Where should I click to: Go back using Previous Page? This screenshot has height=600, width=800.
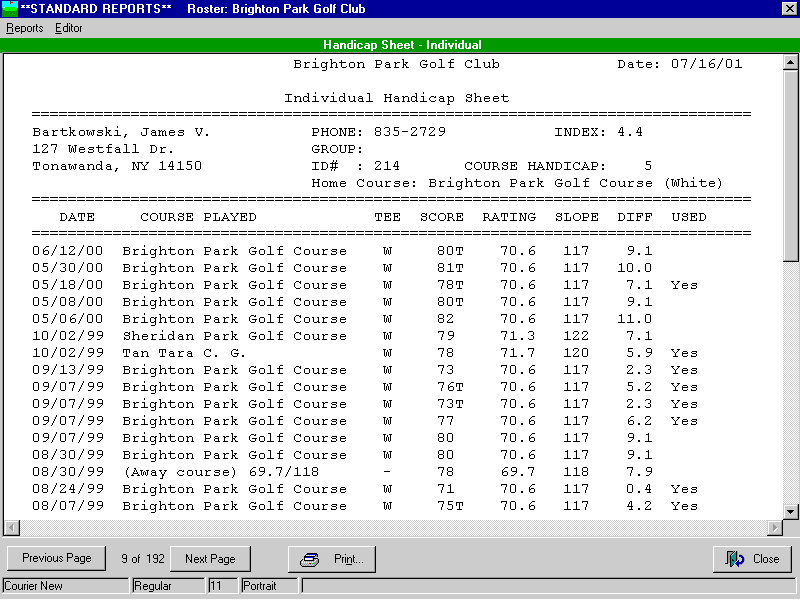tap(55, 559)
